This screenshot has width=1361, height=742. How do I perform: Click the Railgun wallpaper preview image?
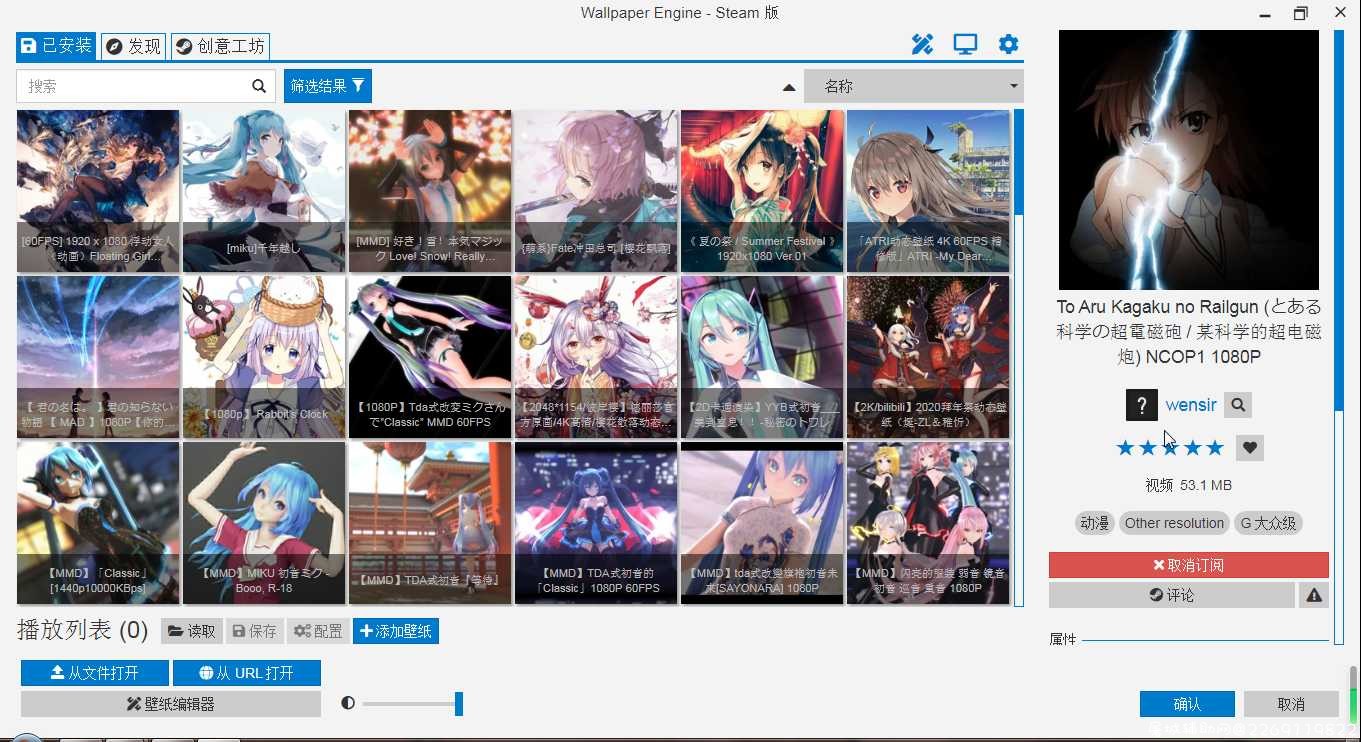[x=1189, y=160]
